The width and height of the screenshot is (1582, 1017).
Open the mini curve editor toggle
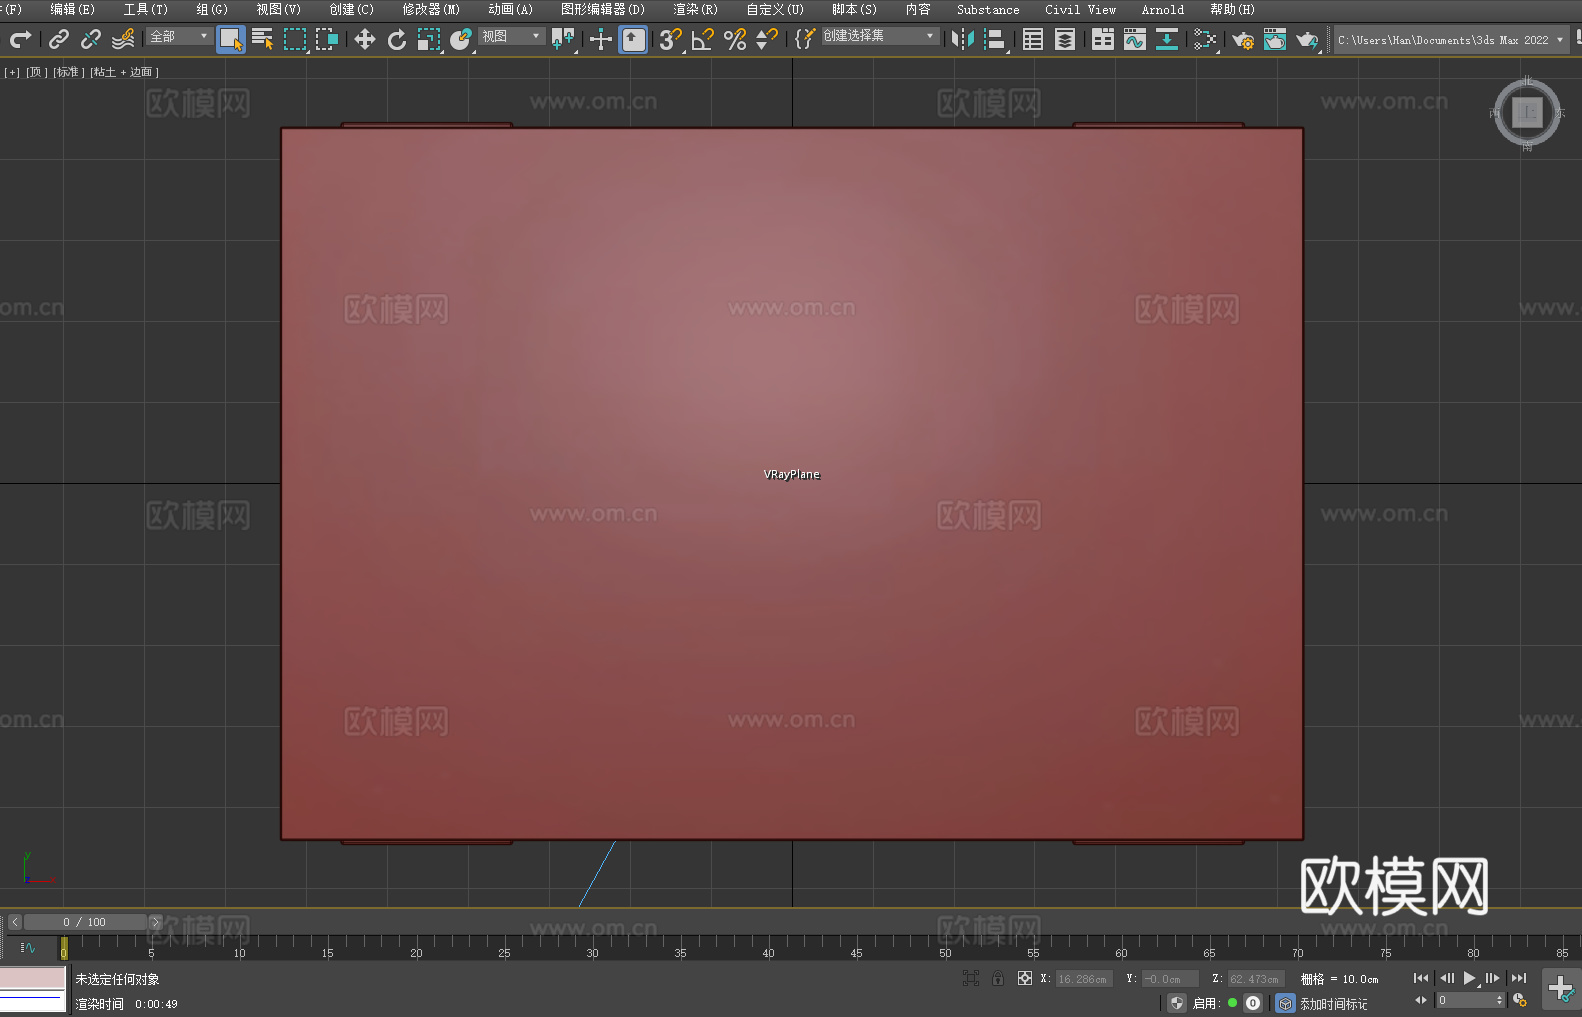click(28, 948)
